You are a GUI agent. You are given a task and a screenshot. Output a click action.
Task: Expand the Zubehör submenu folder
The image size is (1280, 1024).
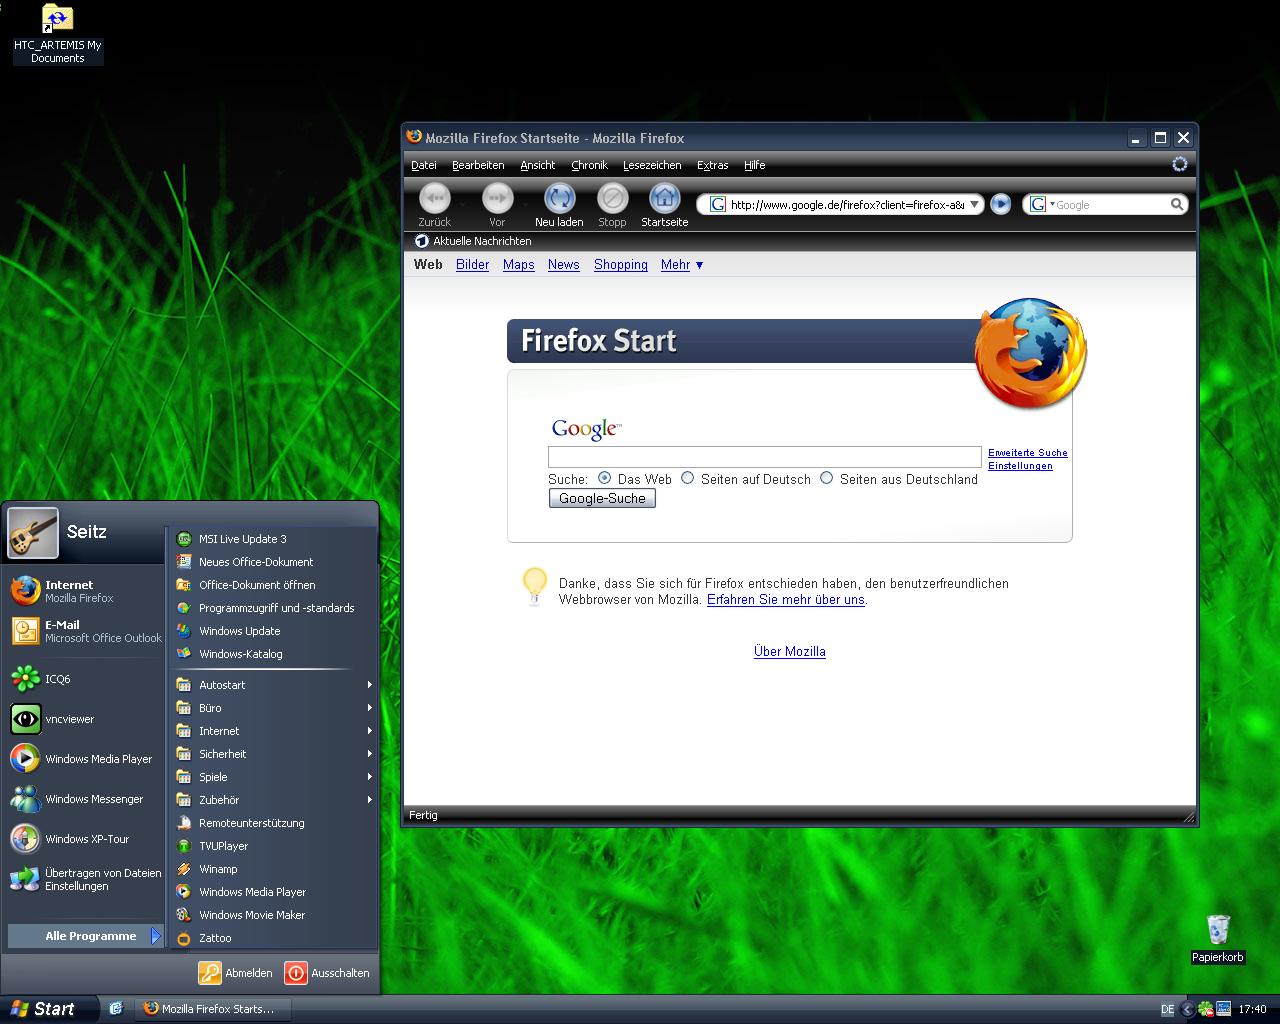(x=219, y=800)
